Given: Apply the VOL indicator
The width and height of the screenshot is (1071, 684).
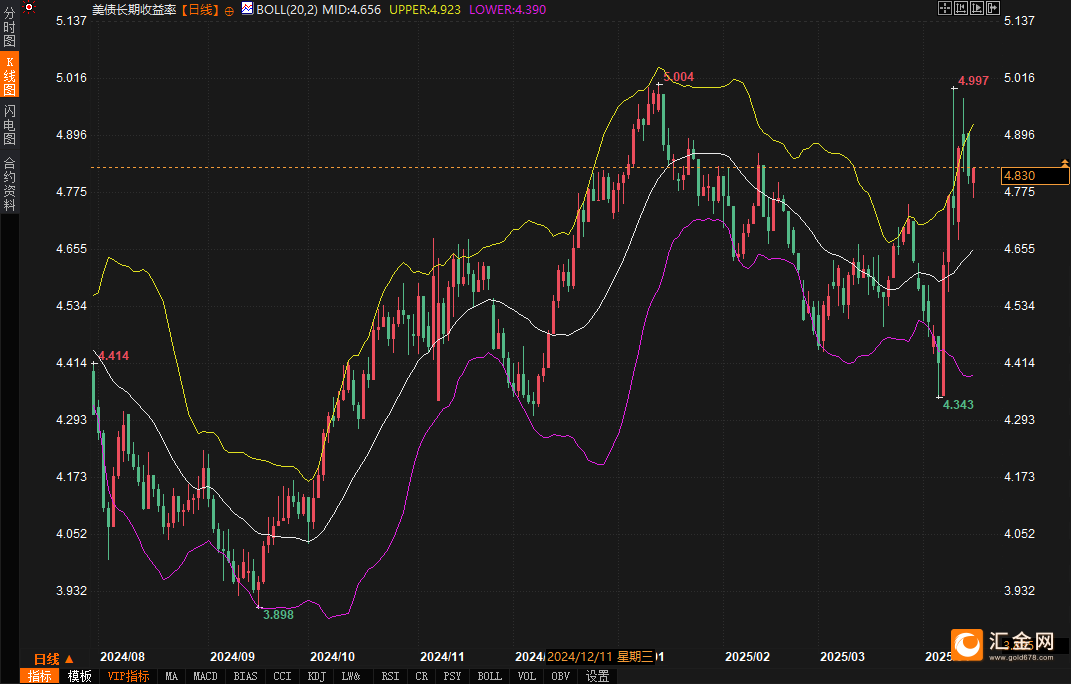Looking at the screenshot, I should [527, 676].
